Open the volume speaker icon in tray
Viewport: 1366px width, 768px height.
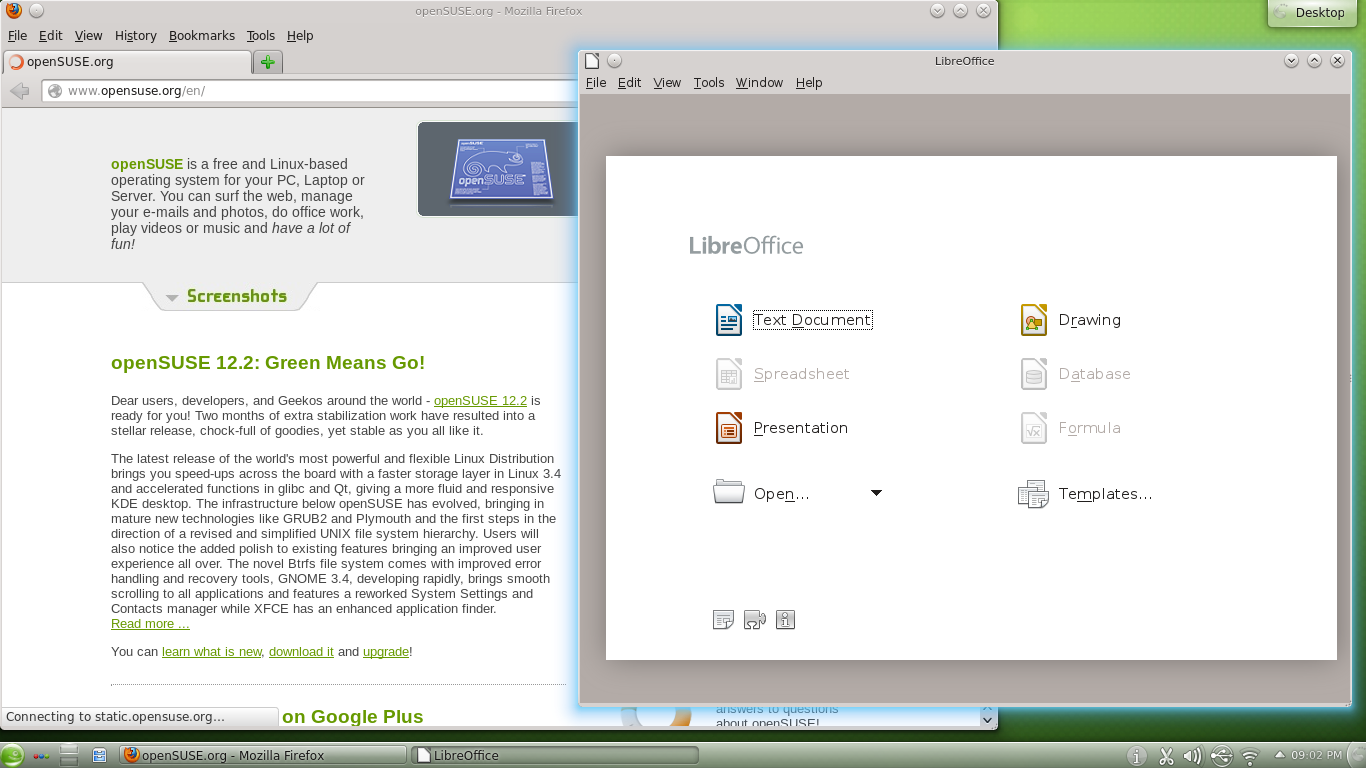[x=1193, y=756]
